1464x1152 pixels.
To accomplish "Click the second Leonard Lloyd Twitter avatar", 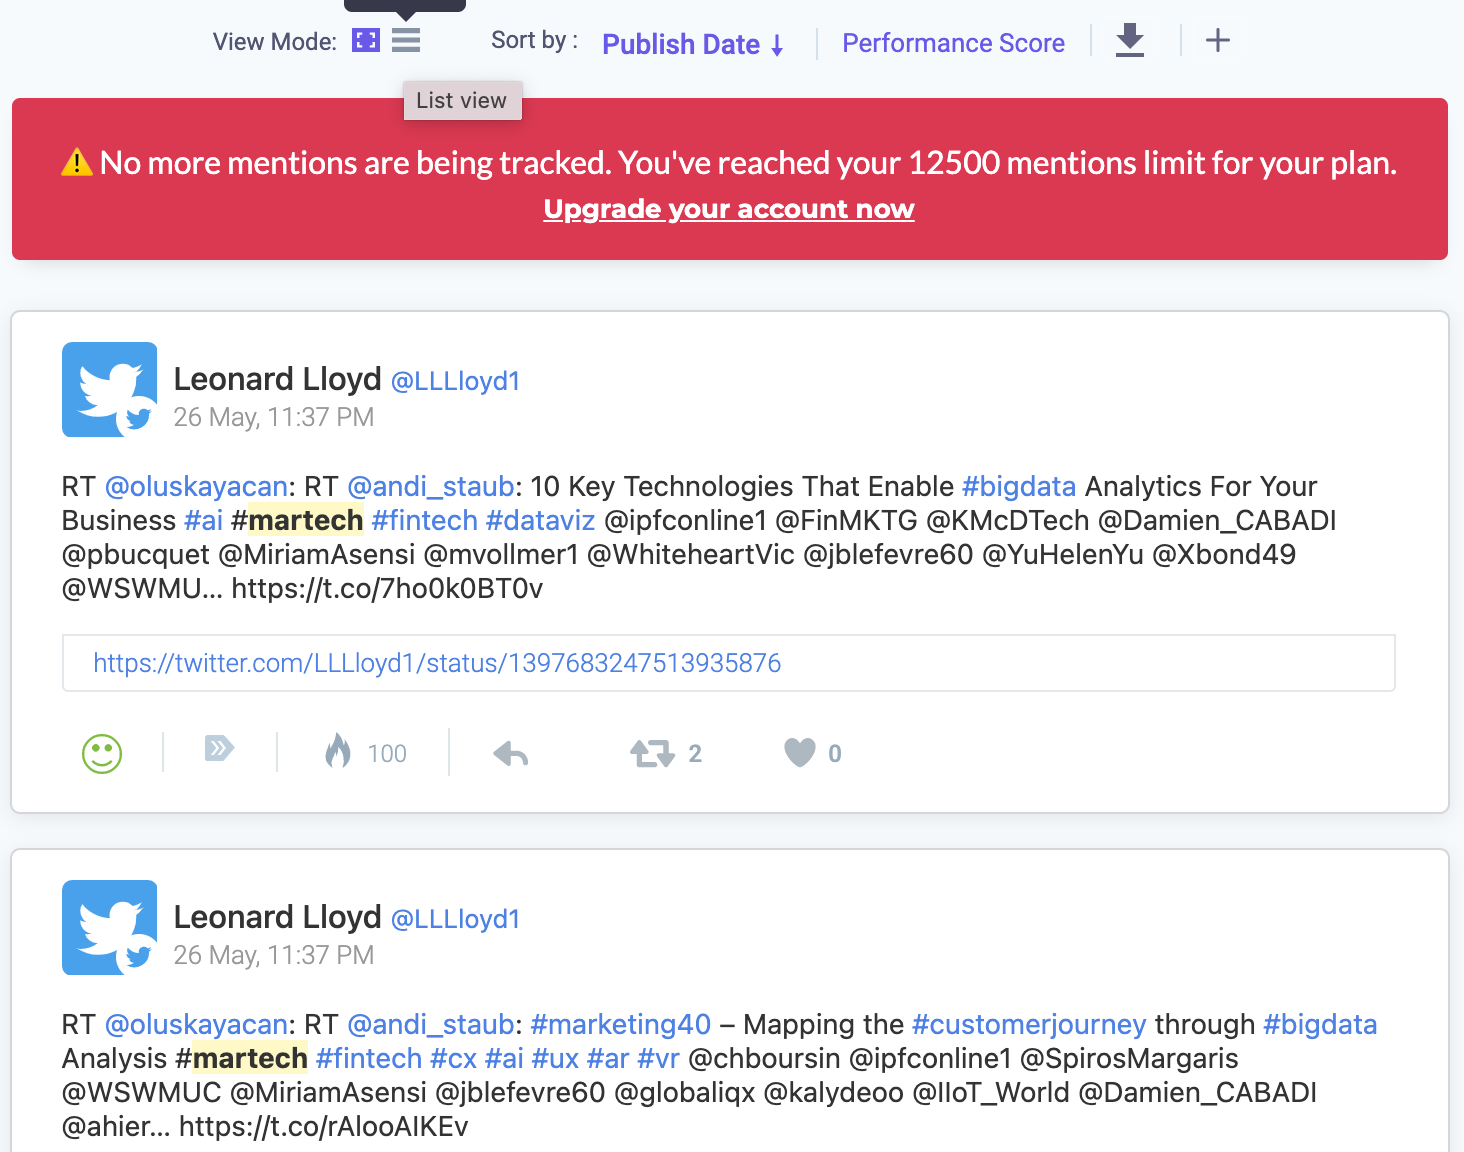I will (x=110, y=928).
